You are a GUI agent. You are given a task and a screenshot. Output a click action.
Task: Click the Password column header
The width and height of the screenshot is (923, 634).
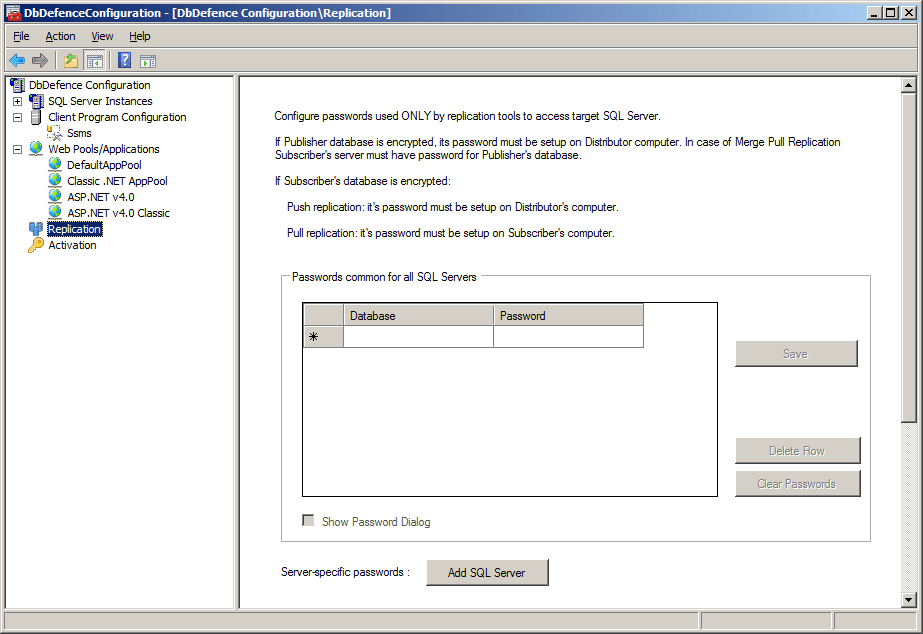coord(568,316)
